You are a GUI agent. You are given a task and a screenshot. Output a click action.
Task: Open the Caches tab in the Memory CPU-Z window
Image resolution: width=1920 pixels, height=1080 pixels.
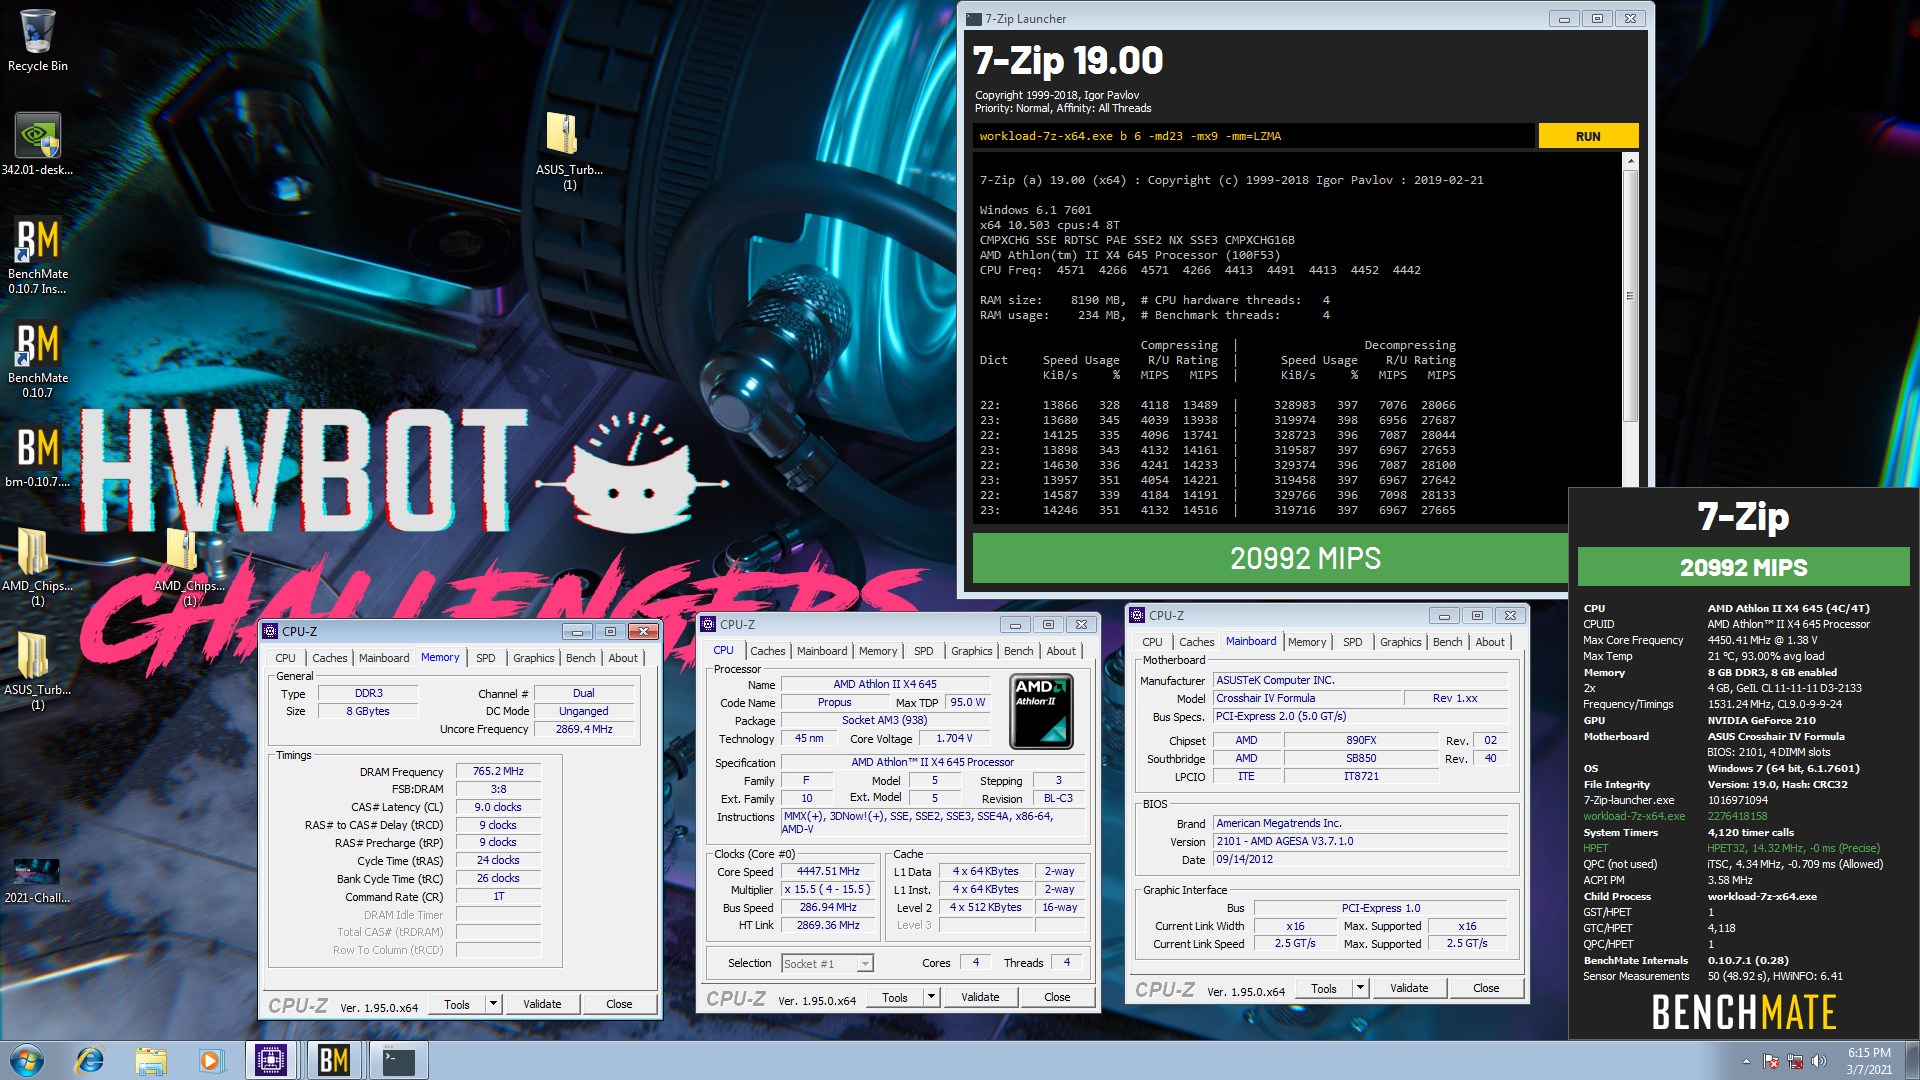pyautogui.click(x=329, y=658)
